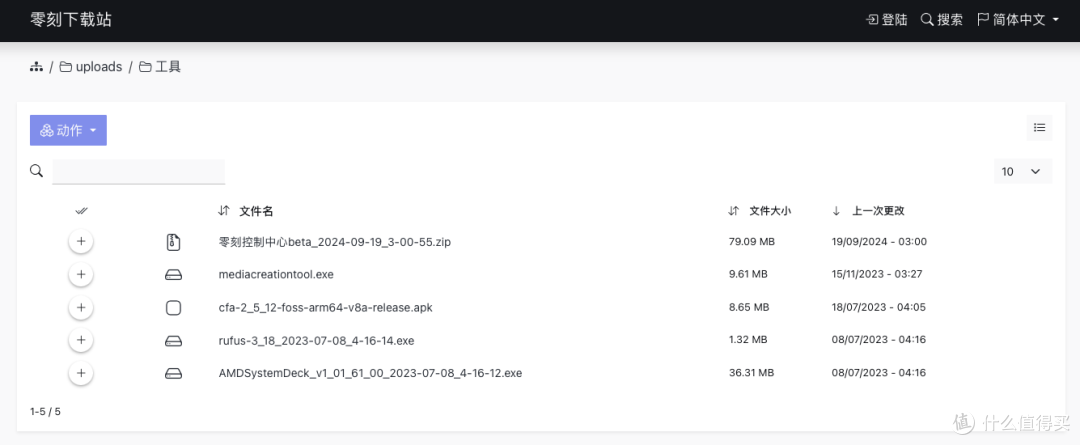Viewport: 1080px width, 445px height.
Task: Focus the file filter text field
Action: [x=138, y=172]
